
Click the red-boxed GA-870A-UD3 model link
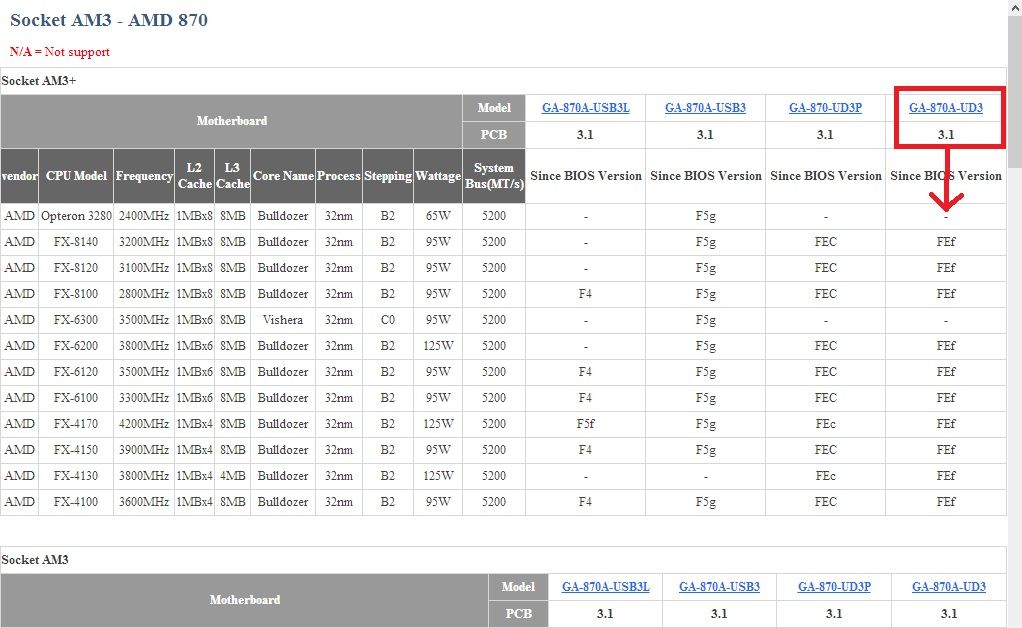(945, 108)
